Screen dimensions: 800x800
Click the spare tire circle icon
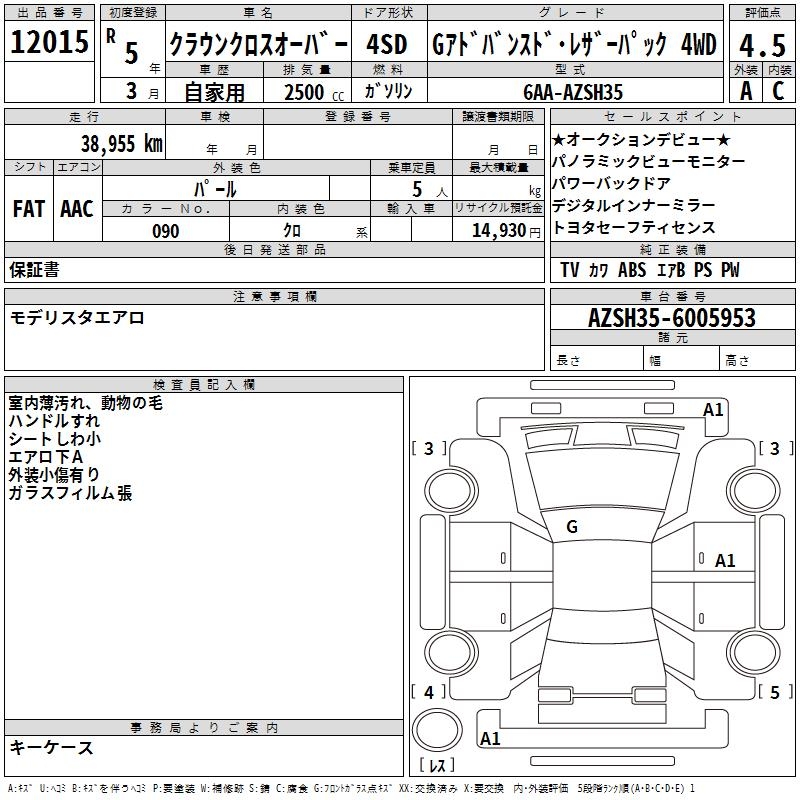coord(437,729)
